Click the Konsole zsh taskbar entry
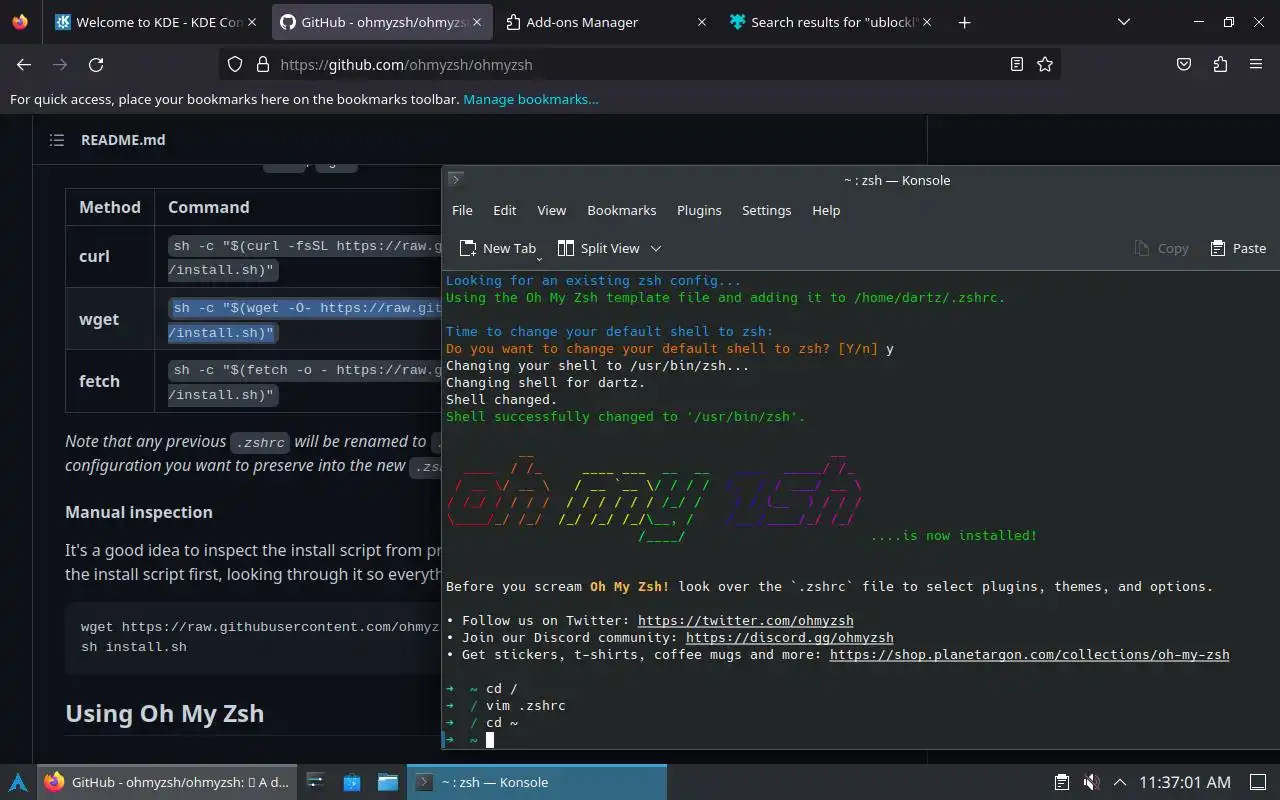The width and height of the screenshot is (1280, 800). click(537, 782)
